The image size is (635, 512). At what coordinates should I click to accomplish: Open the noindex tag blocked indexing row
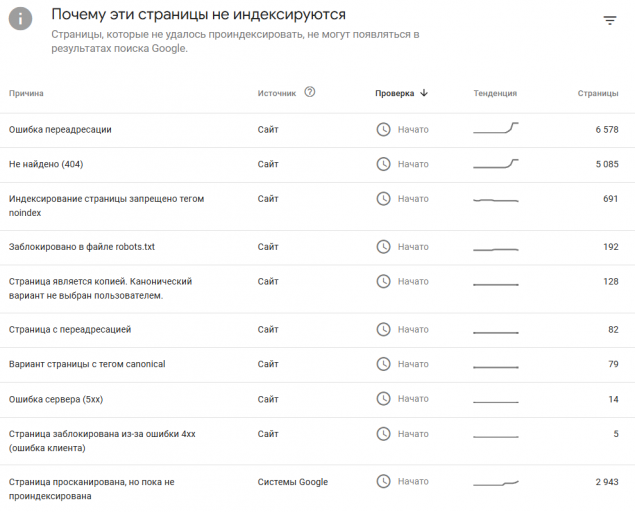[106, 205]
